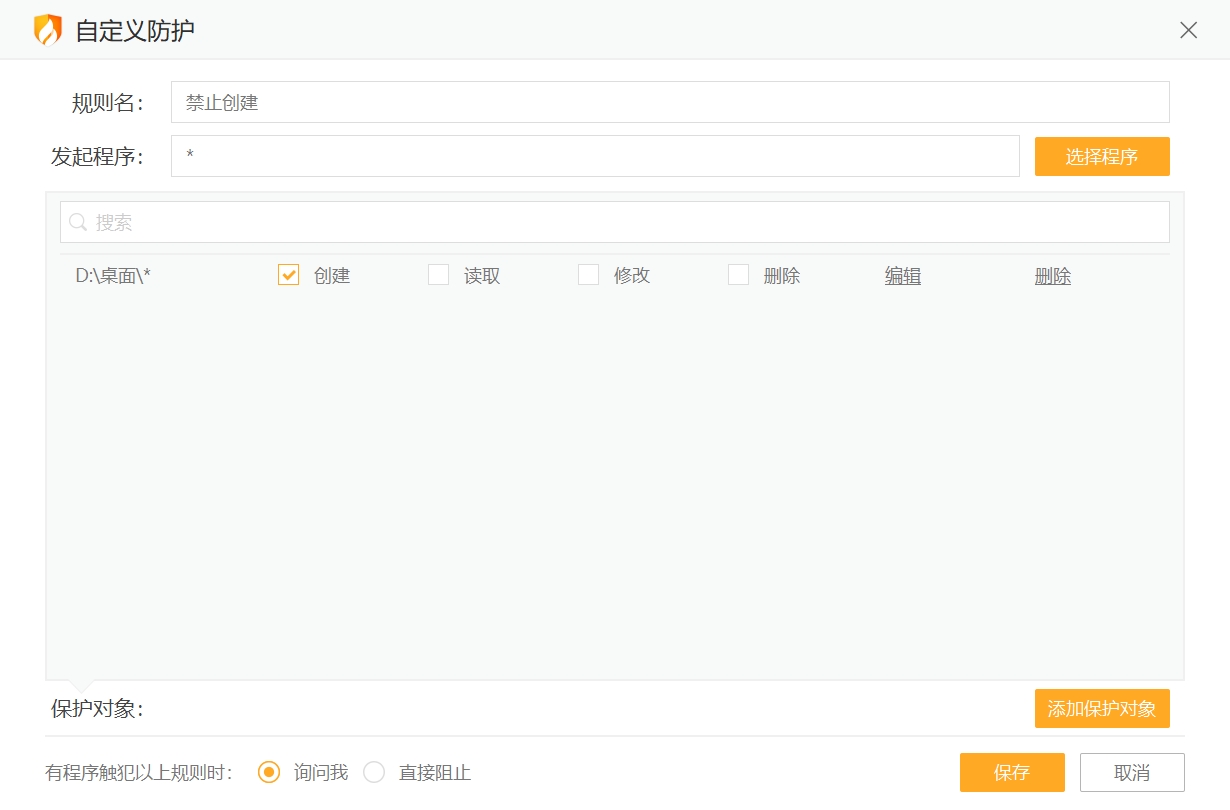Click the search magnifier icon
The width and height of the screenshot is (1230, 810).
tap(78, 221)
